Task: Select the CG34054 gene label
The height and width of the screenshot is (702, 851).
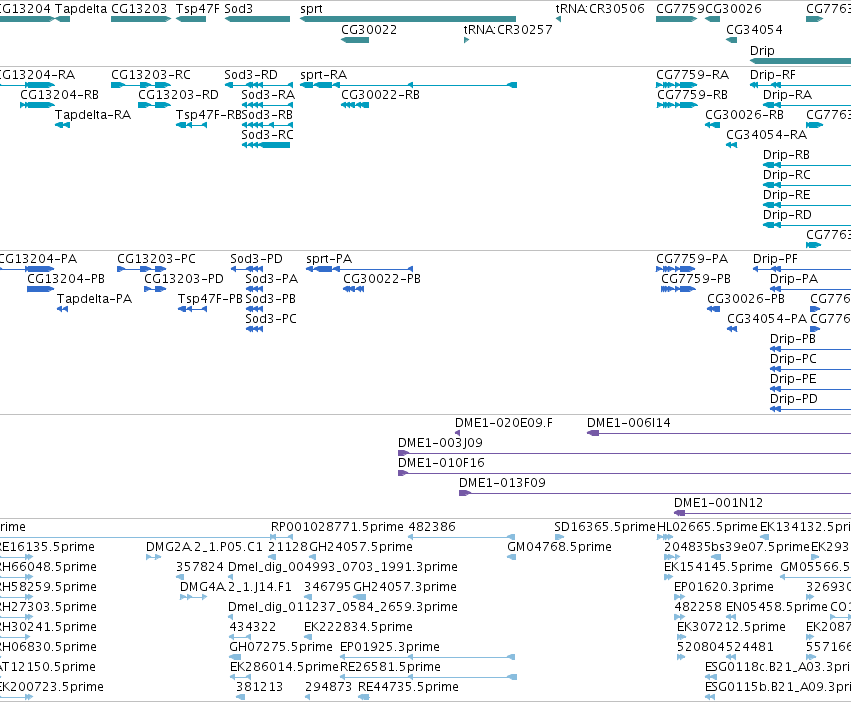Action: [754, 30]
